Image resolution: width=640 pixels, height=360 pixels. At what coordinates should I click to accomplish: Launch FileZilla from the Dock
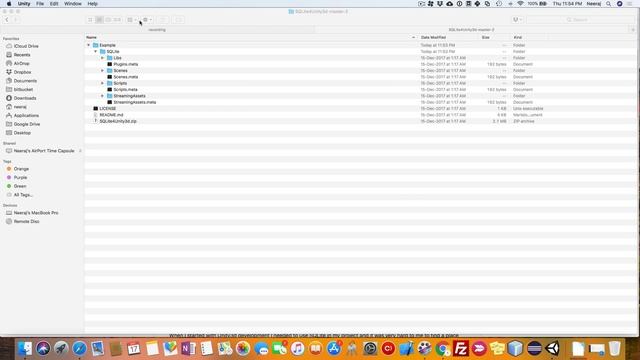pos(461,349)
